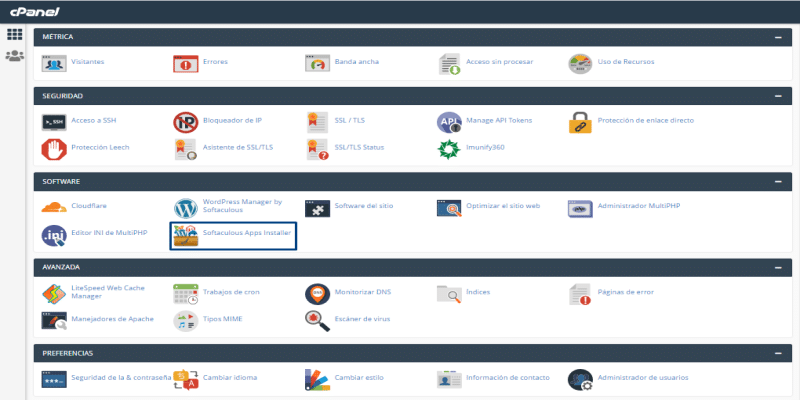The image size is (800, 400).
Task: Click the Monitorizar DNS icon
Action: tap(317, 294)
